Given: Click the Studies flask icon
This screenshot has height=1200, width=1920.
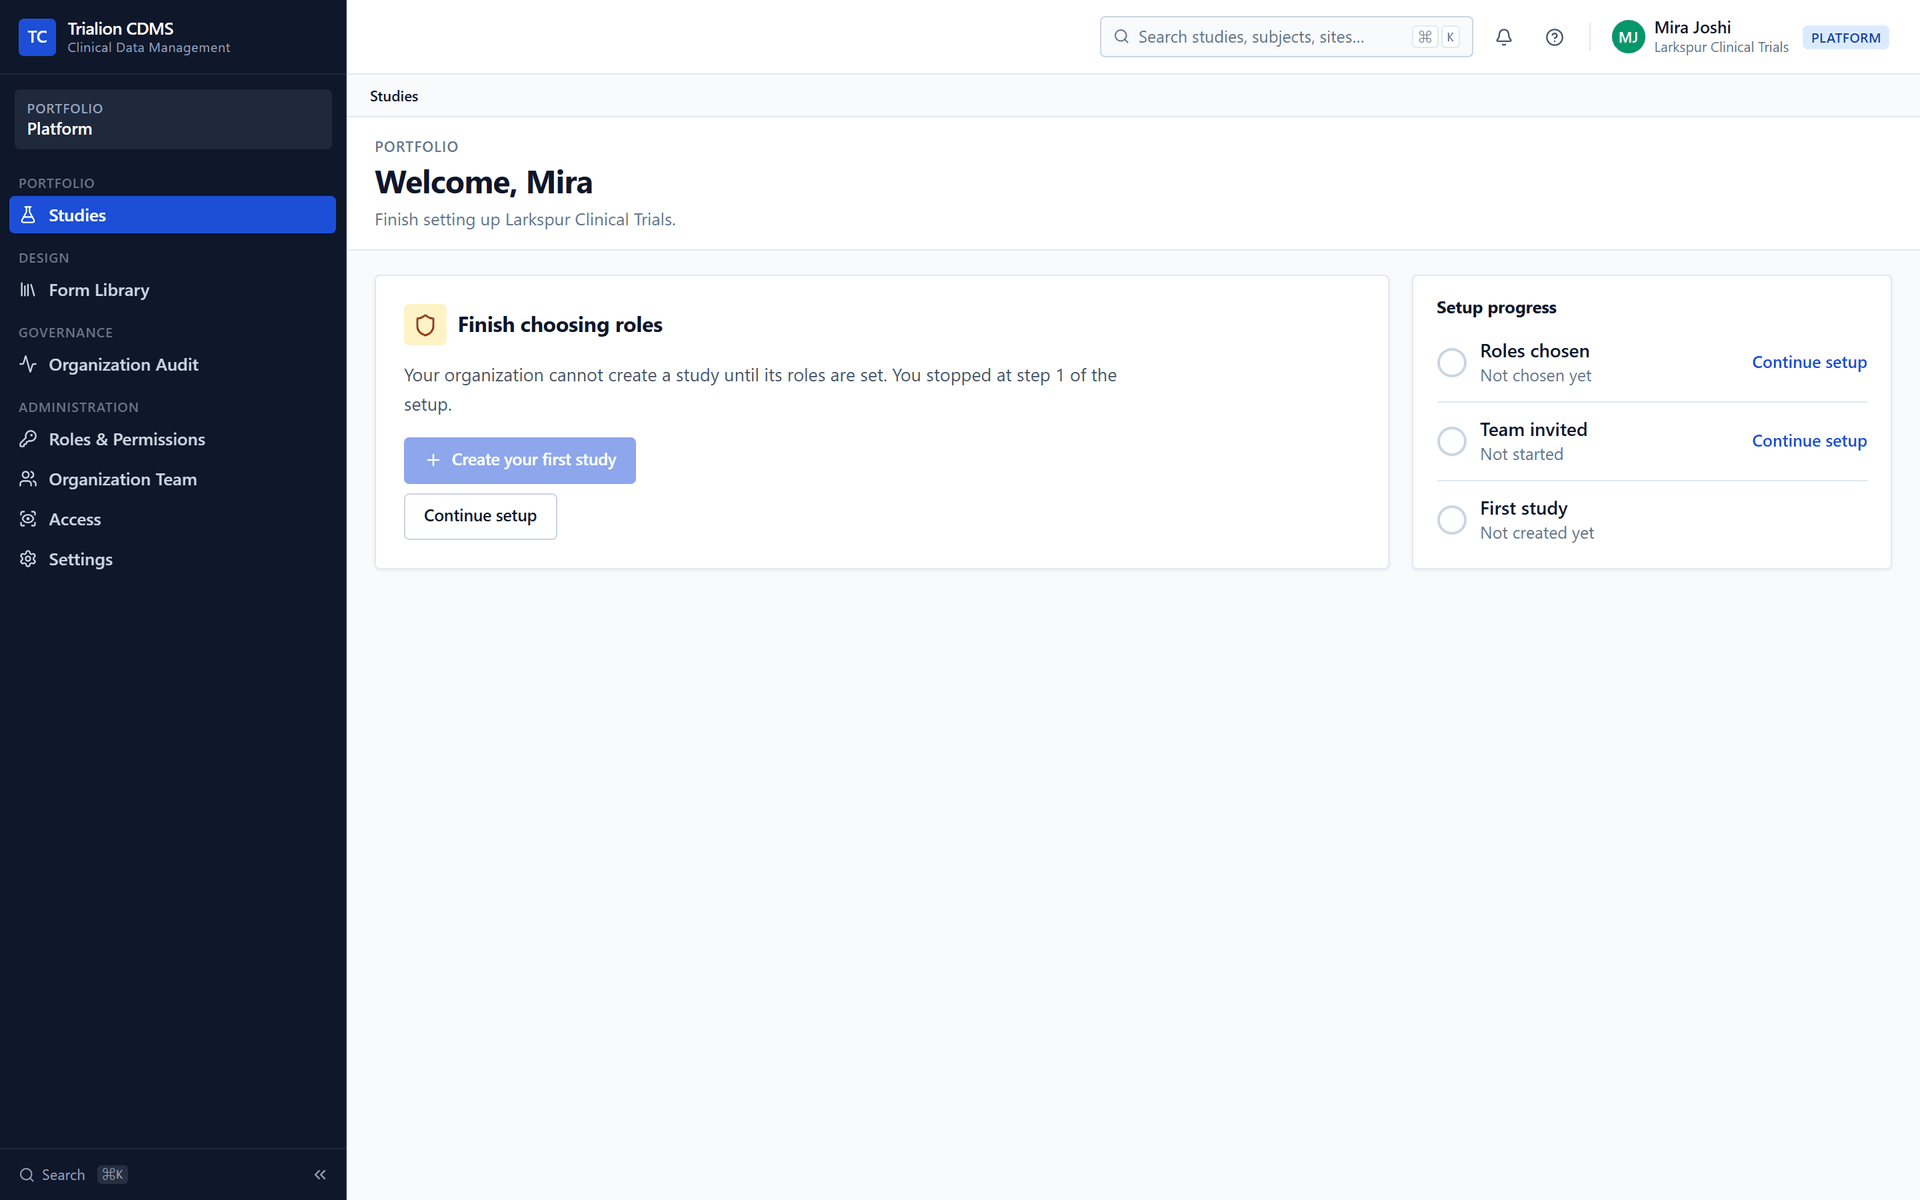Looking at the screenshot, I should (28, 215).
